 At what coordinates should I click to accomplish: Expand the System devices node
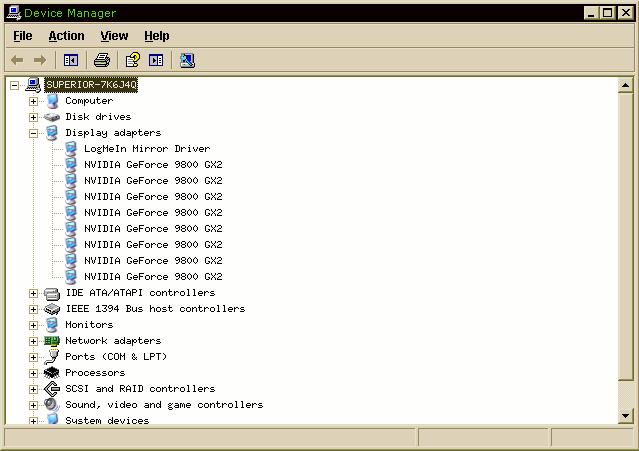click(x=33, y=421)
